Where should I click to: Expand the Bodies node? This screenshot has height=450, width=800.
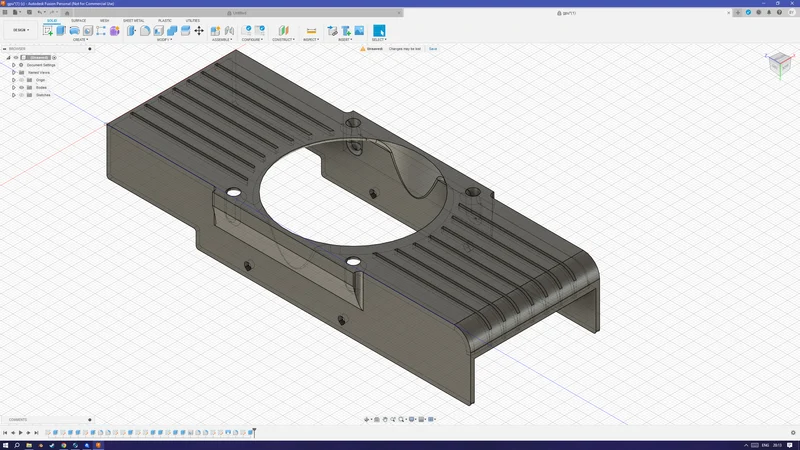pos(14,88)
